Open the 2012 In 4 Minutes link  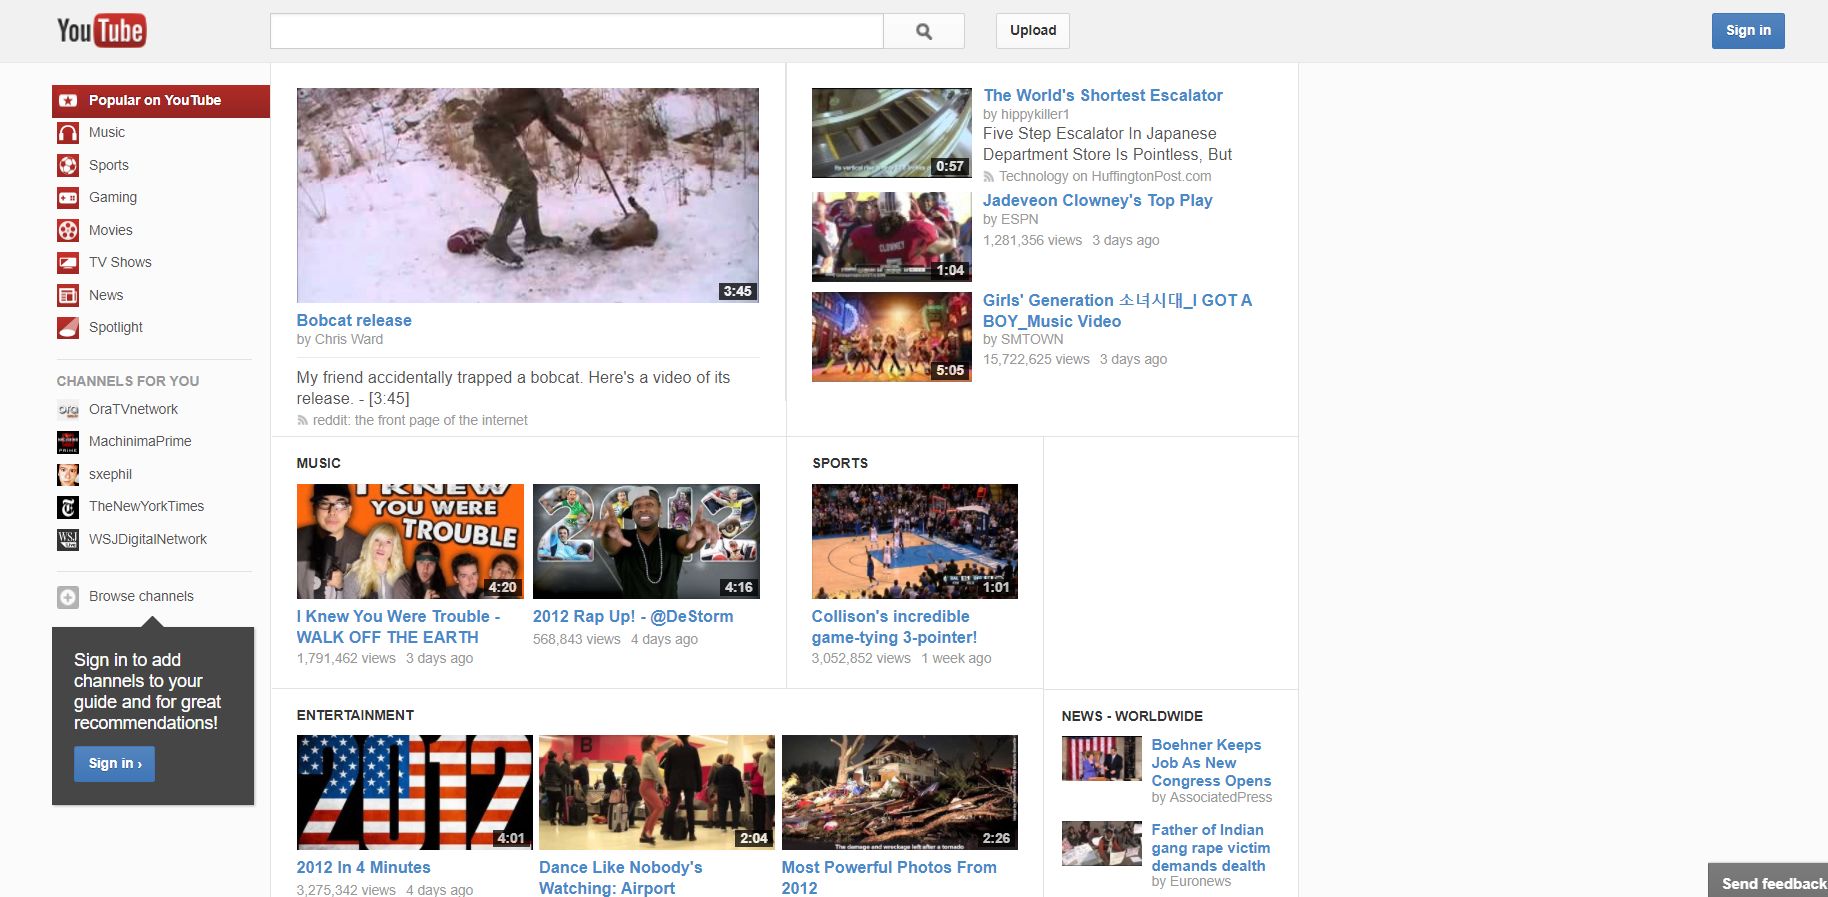coord(364,867)
